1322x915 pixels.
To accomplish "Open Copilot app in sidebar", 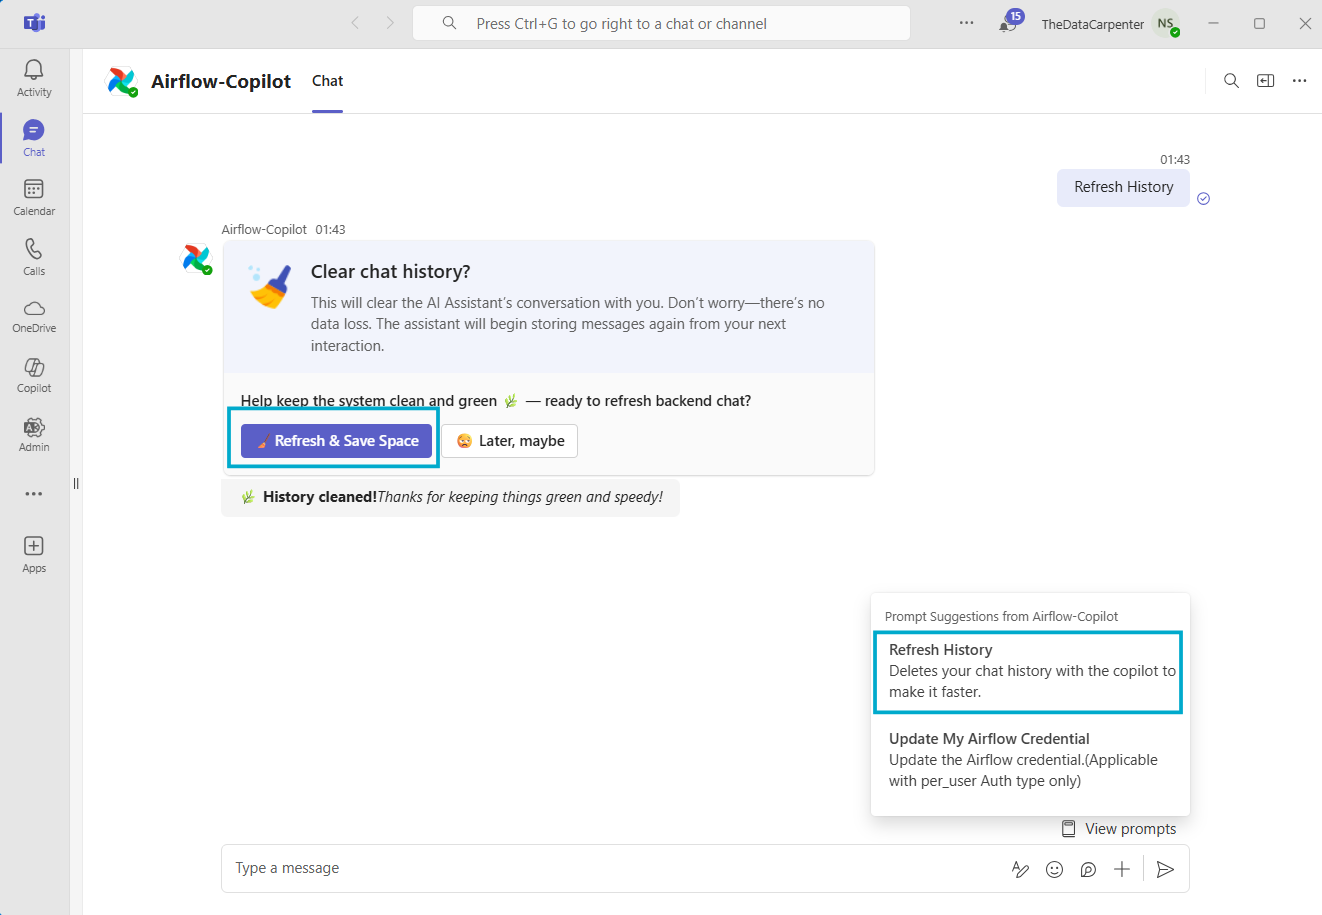I will pyautogui.click(x=34, y=375).
